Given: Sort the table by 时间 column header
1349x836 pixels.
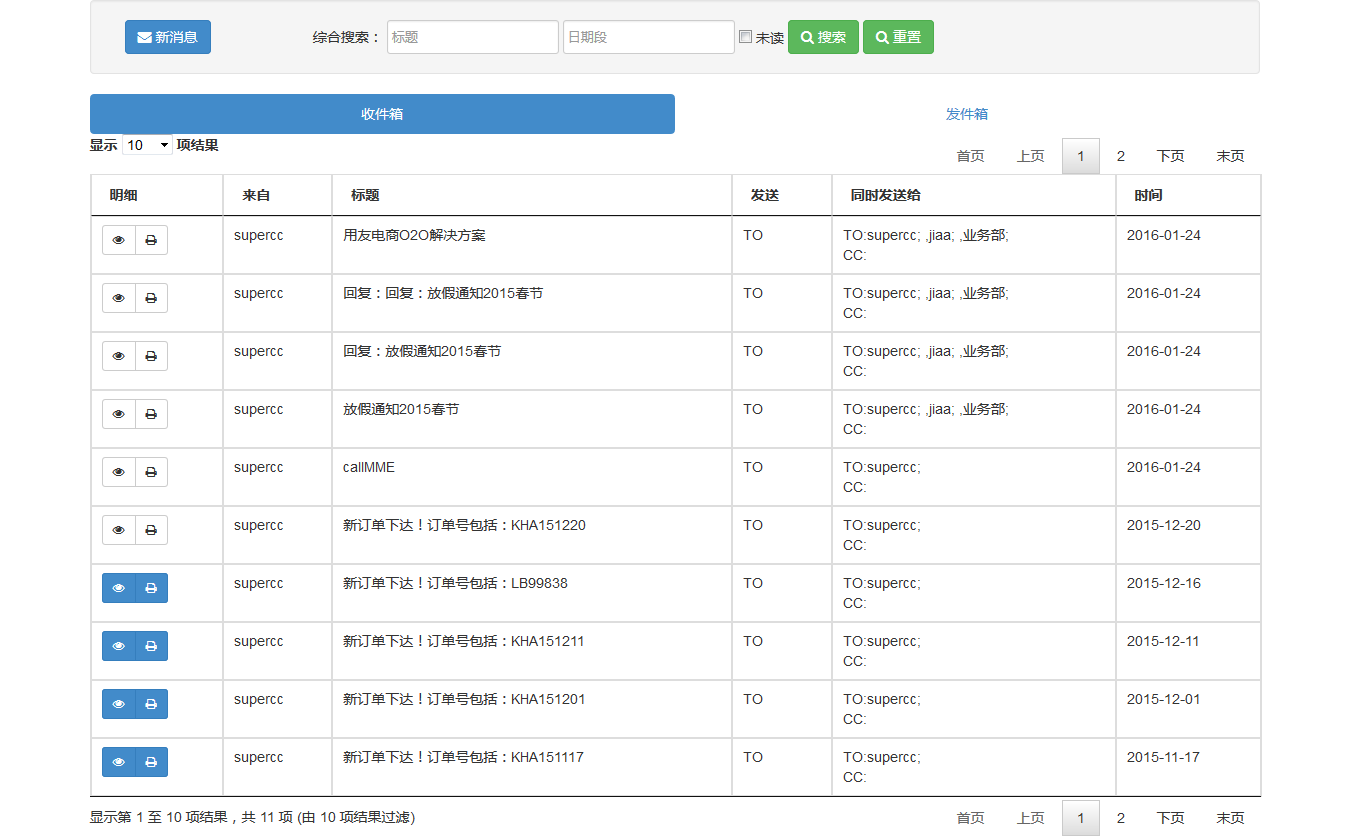Looking at the screenshot, I should pyautogui.click(x=1148, y=195).
